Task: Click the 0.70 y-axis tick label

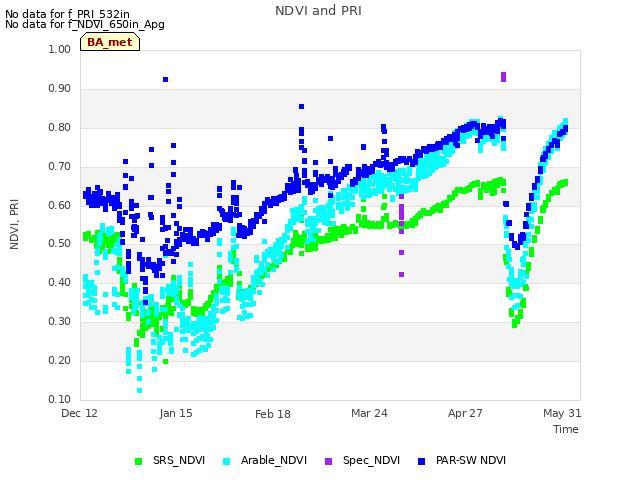Action: pos(60,167)
